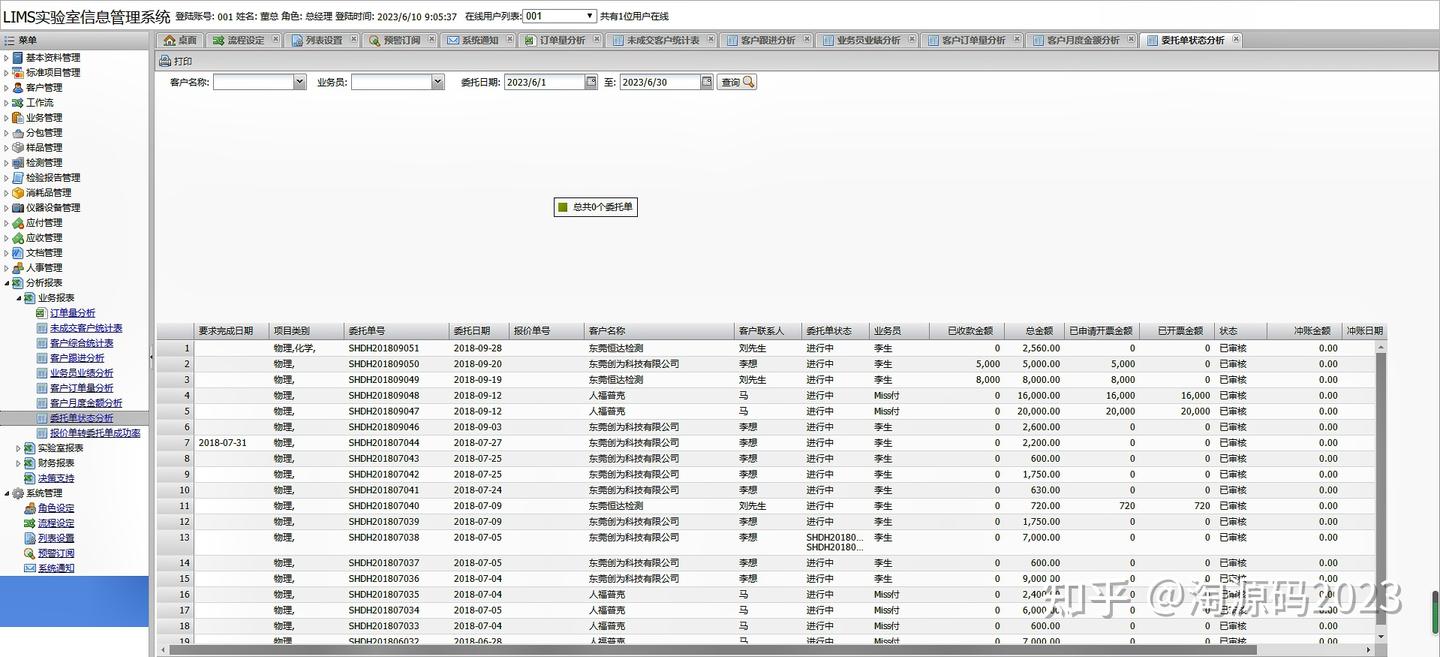
Task: Click the 打印 print icon in toolbar
Action: click(x=165, y=61)
